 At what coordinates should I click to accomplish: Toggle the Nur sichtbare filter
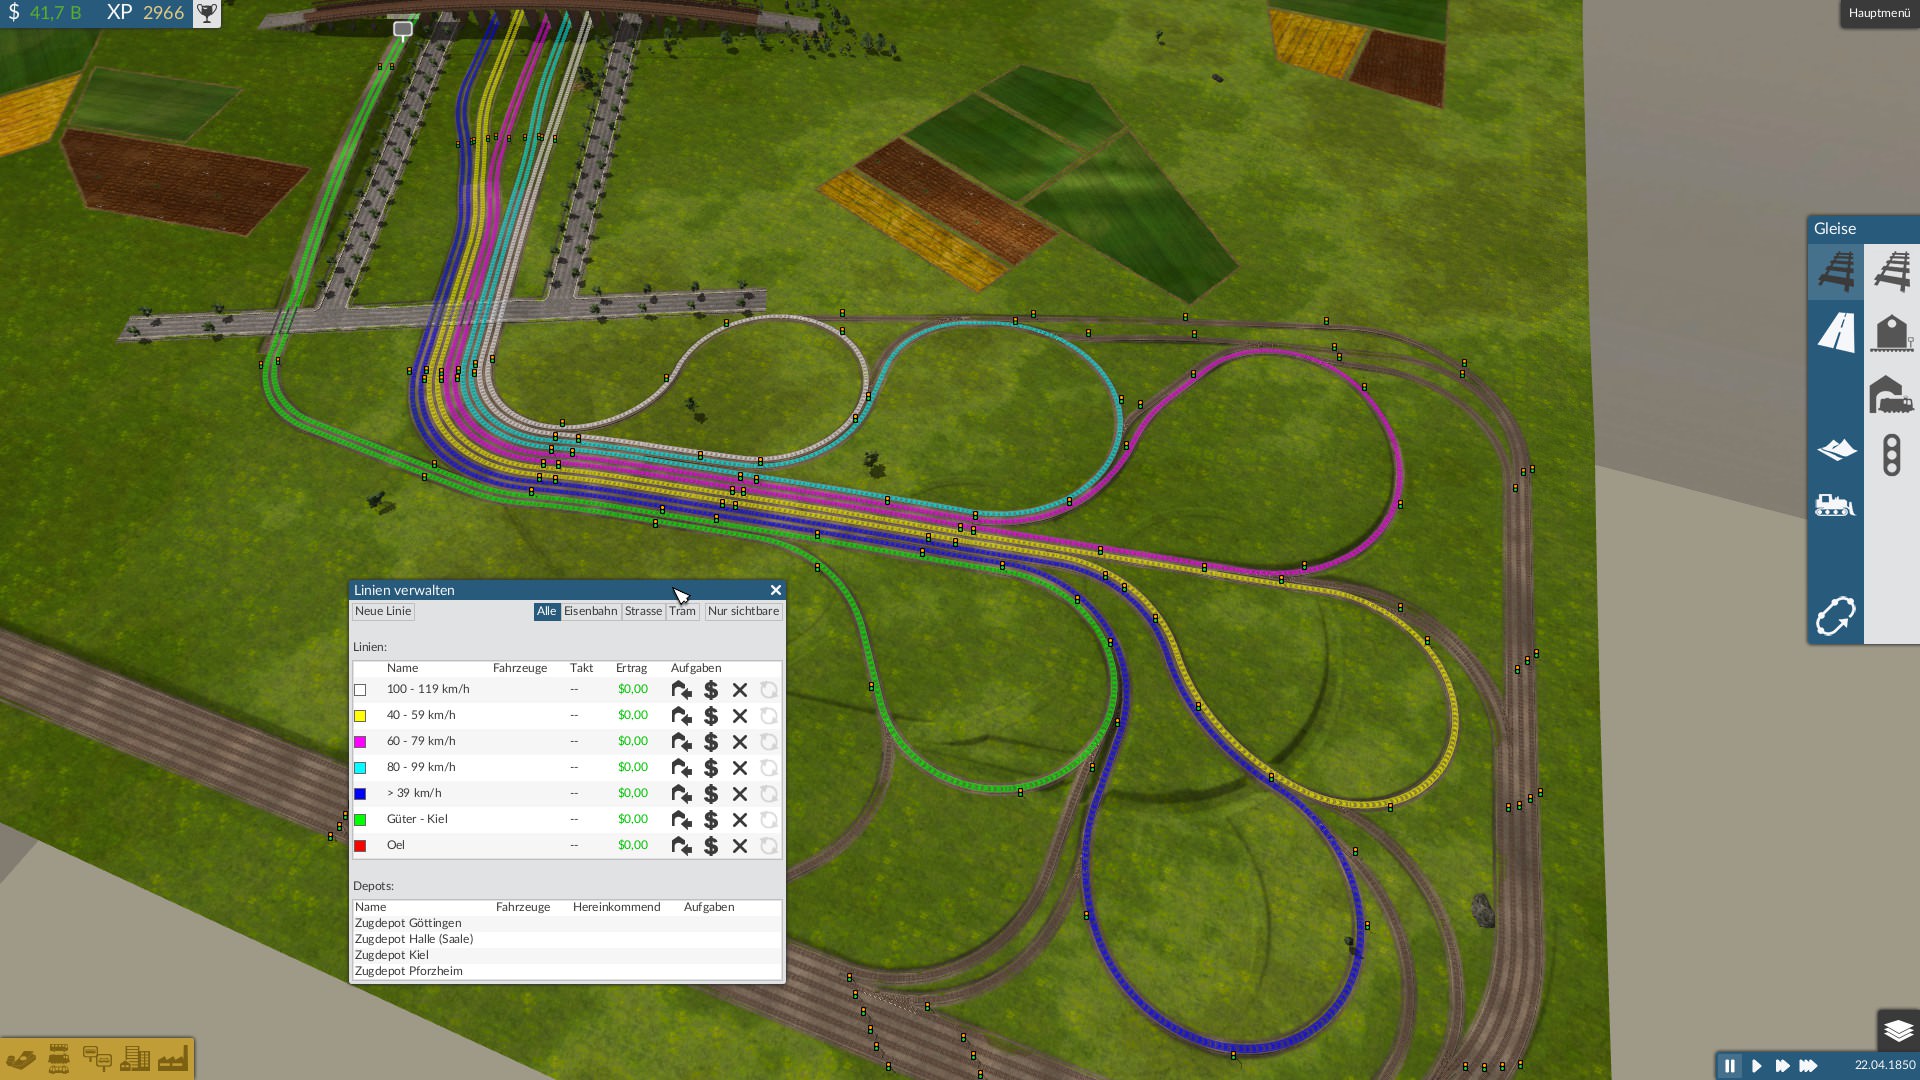pyautogui.click(x=743, y=611)
